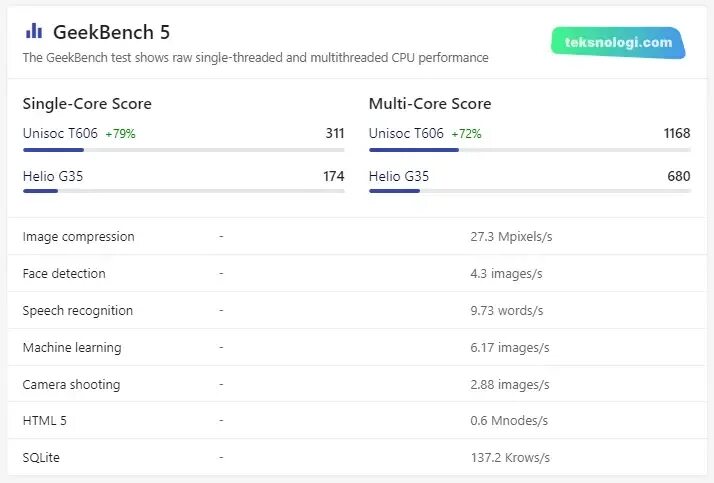Click the +79% single-core percentage badge
The width and height of the screenshot is (714, 483).
pos(120,134)
